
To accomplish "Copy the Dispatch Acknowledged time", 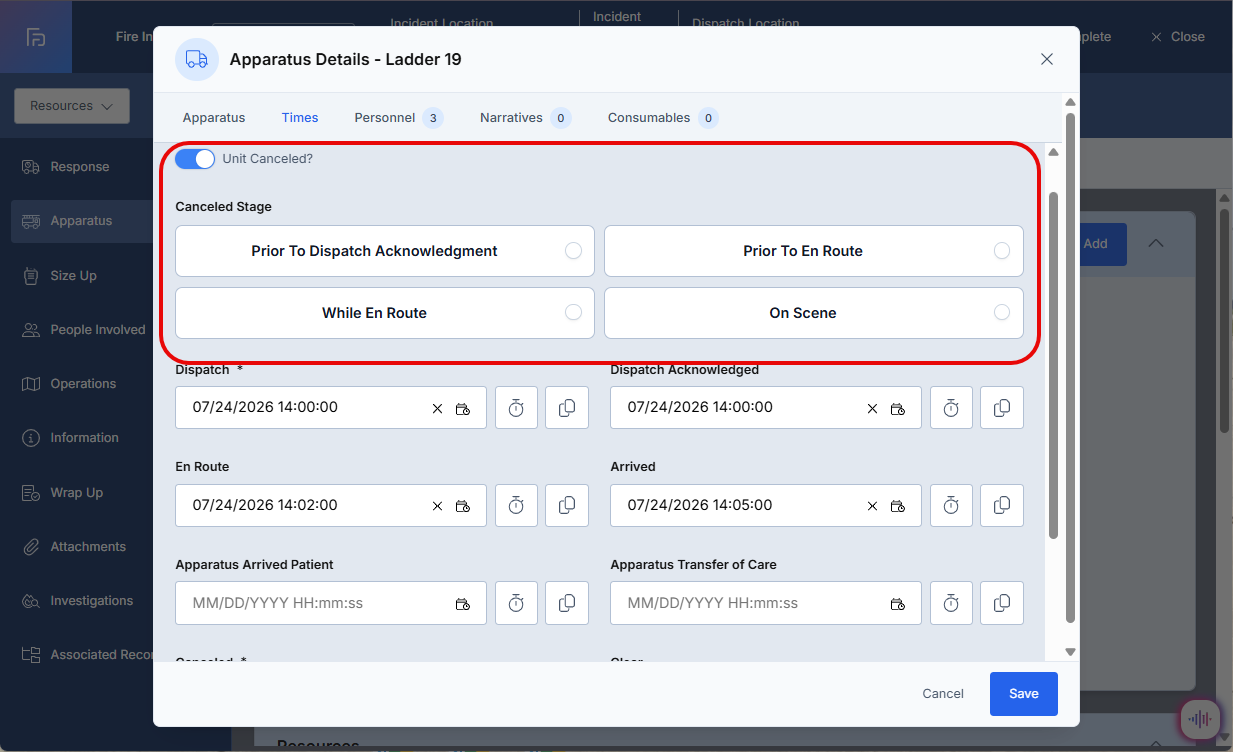I will [x=1002, y=408].
